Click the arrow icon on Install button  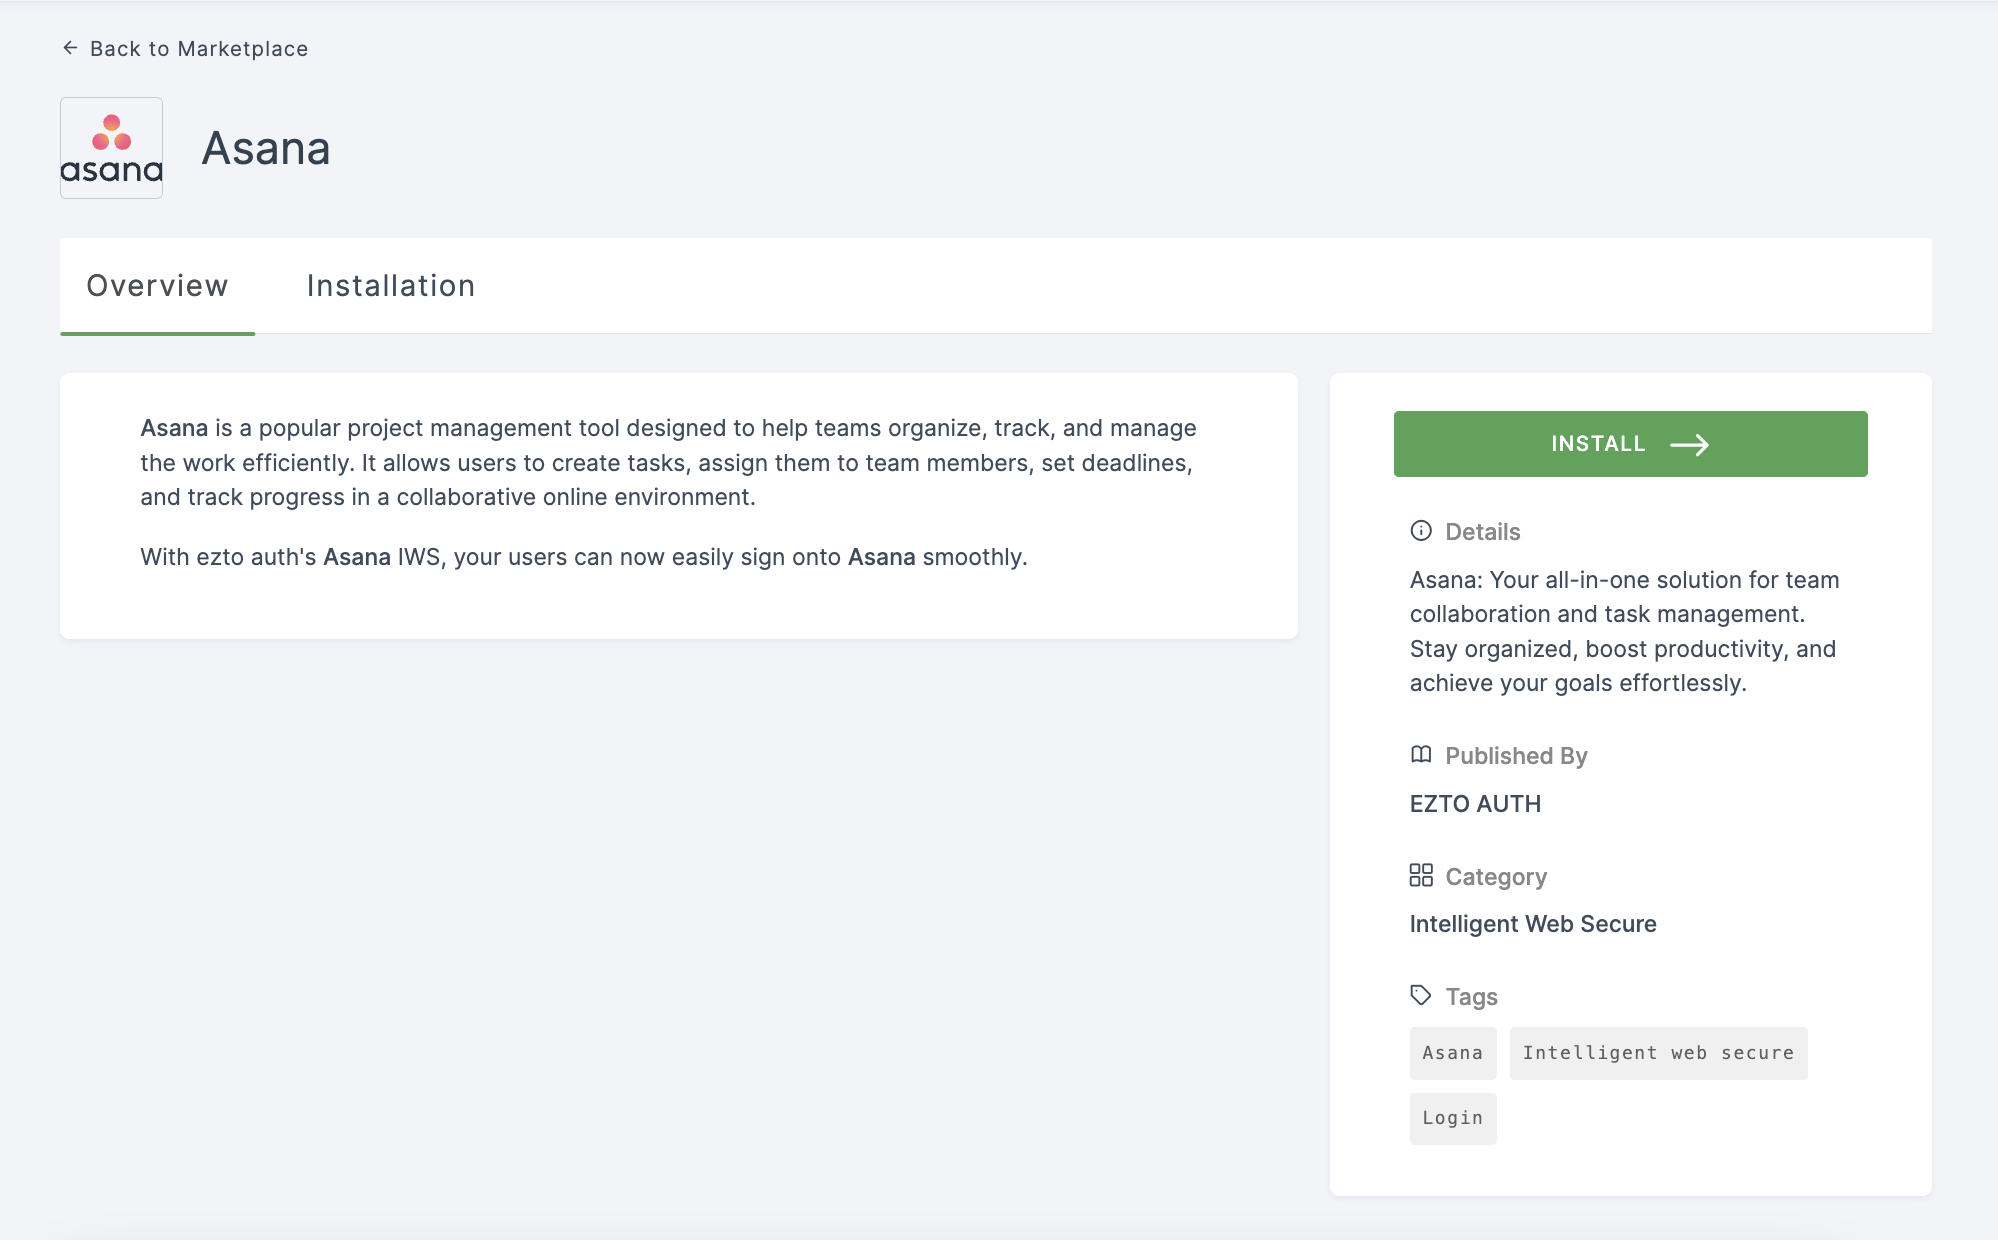pos(1690,445)
